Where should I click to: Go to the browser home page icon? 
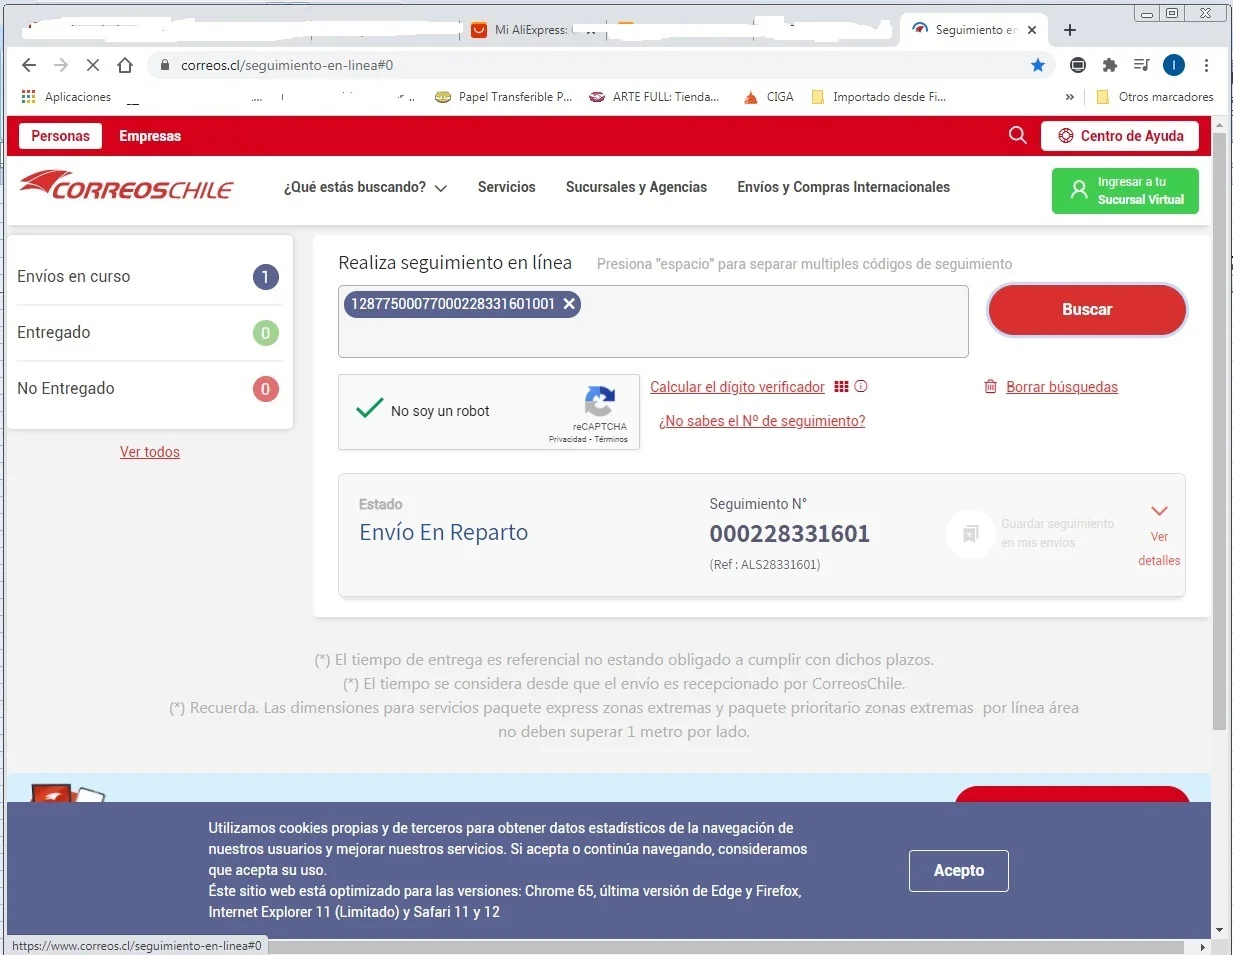click(x=124, y=65)
